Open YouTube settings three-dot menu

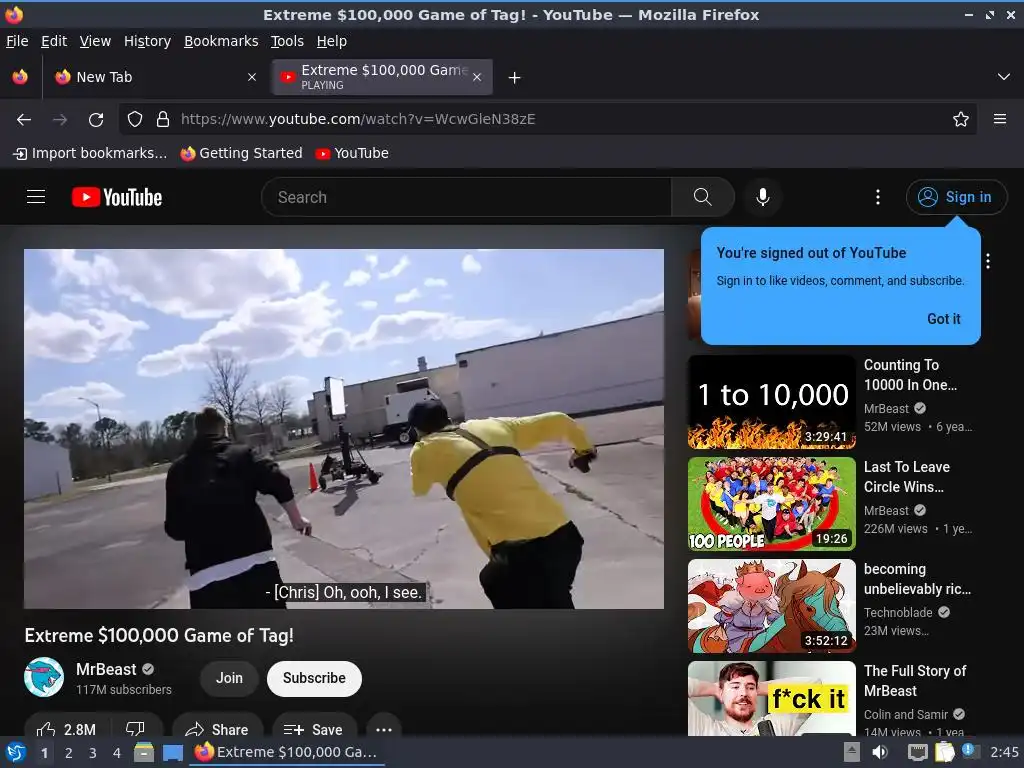click(x=878, y=197)
